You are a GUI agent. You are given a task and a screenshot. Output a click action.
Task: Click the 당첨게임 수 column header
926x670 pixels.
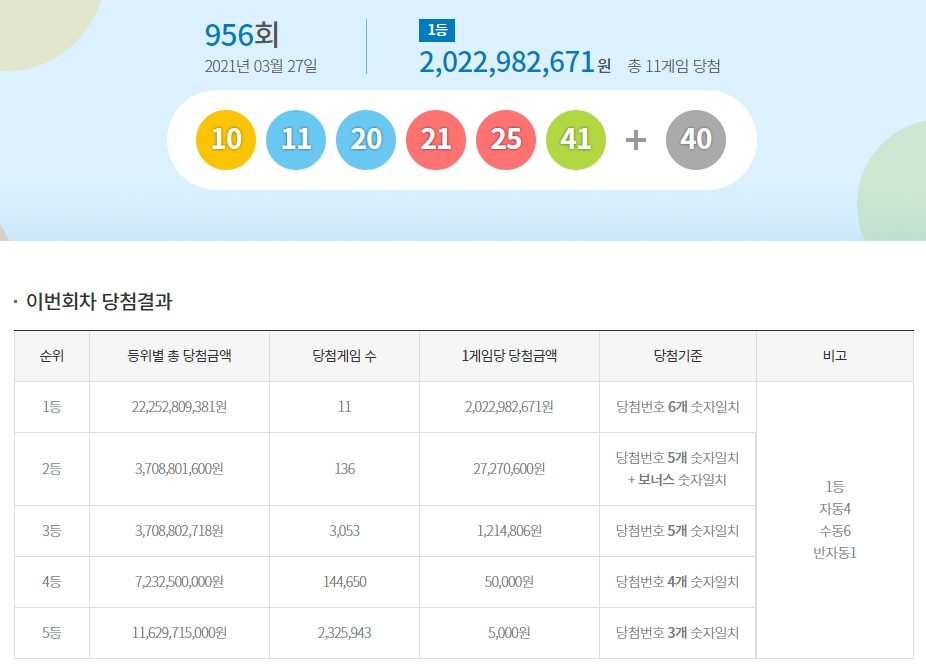pyautogui.click(x=344, y=356)
